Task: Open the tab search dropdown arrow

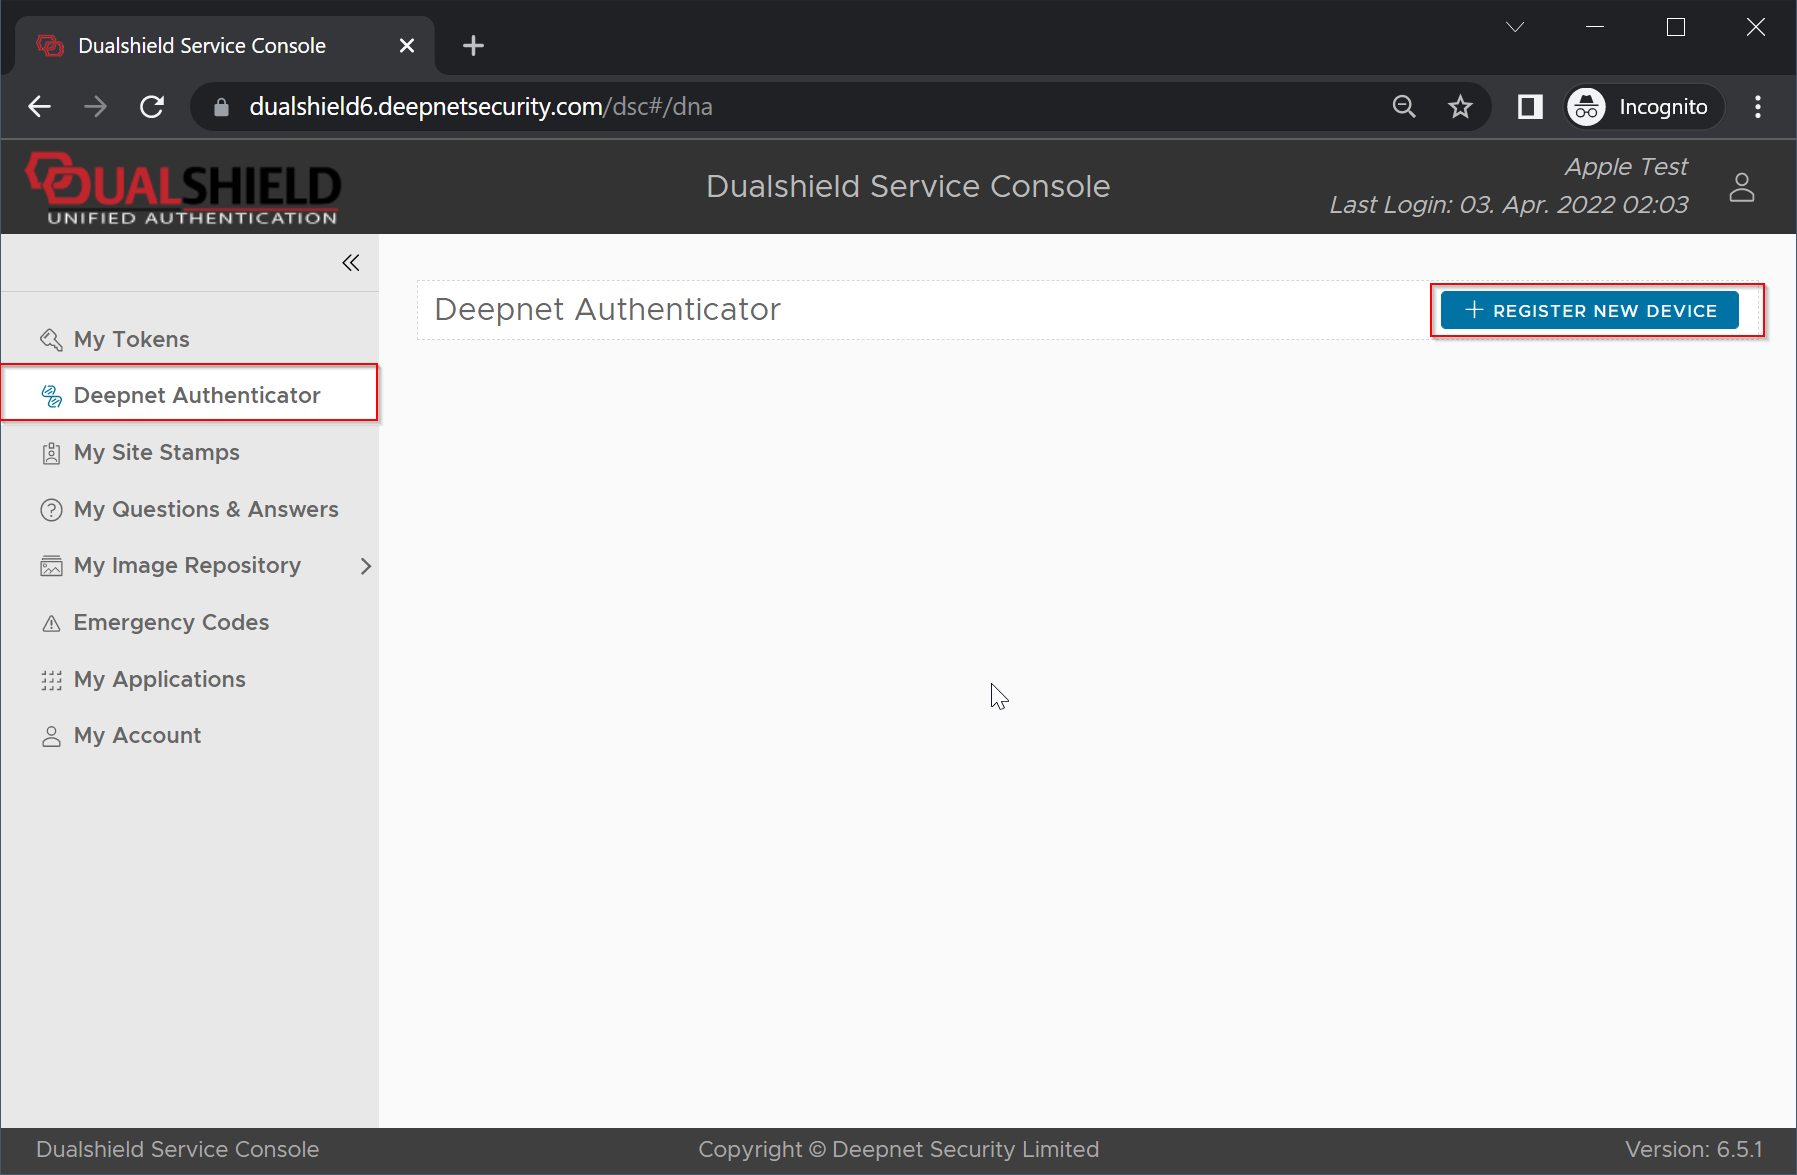Action: pos(1514,28)
